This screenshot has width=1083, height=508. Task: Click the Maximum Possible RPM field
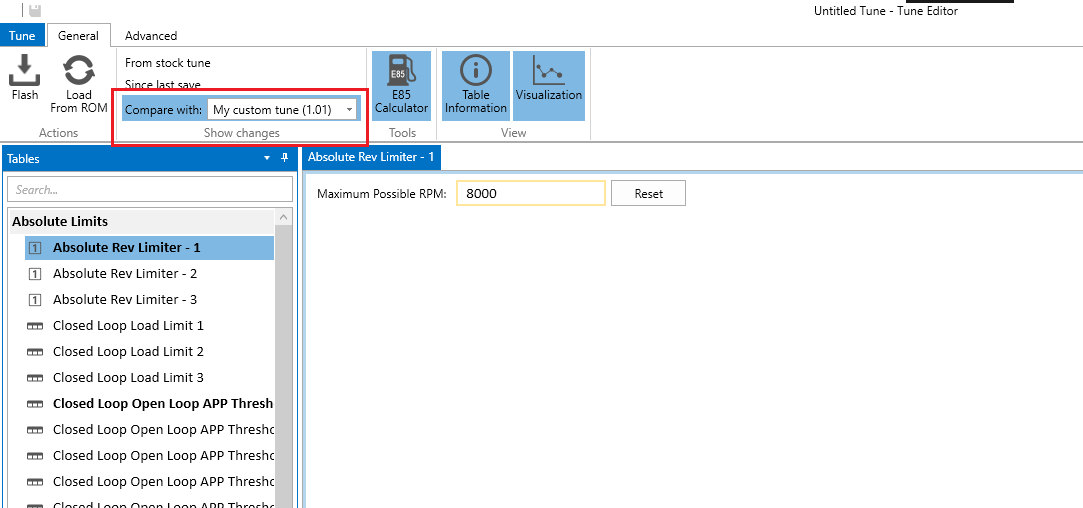pos(530,193)
